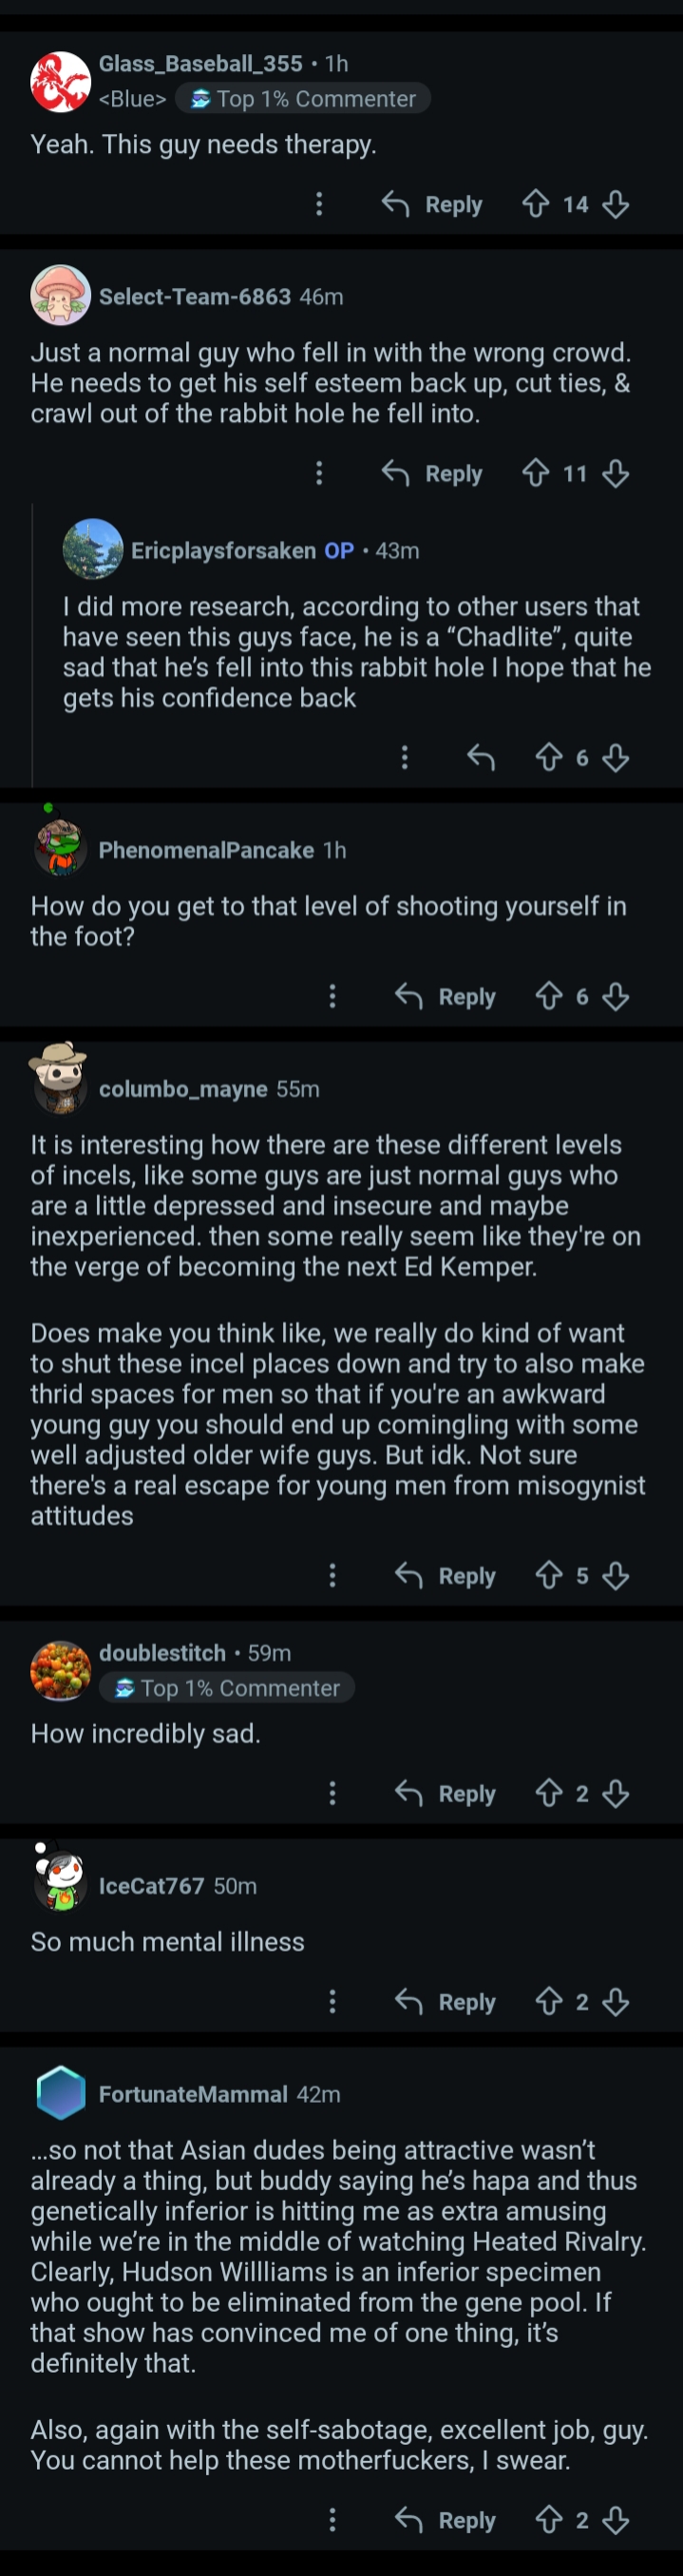Open more options on Glass_Baseball_355's comment
The width and height of the screenshot is (683, 2576).
click(x=319, y=205)
